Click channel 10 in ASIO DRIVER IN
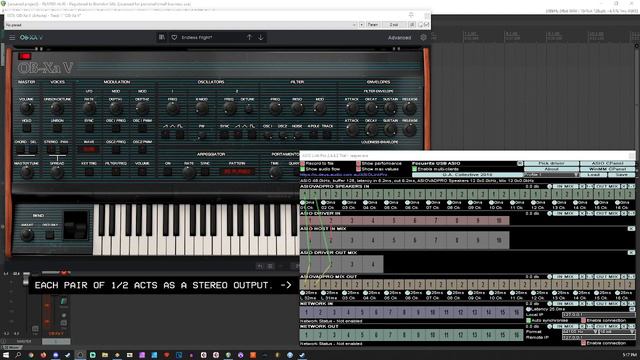Viewport: 640px width, 360px height. click(x=499, y=221)
